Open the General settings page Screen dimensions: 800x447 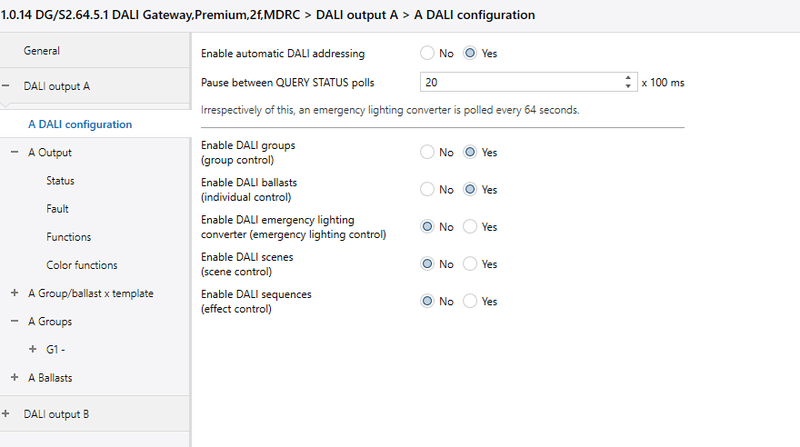[41, 50]
